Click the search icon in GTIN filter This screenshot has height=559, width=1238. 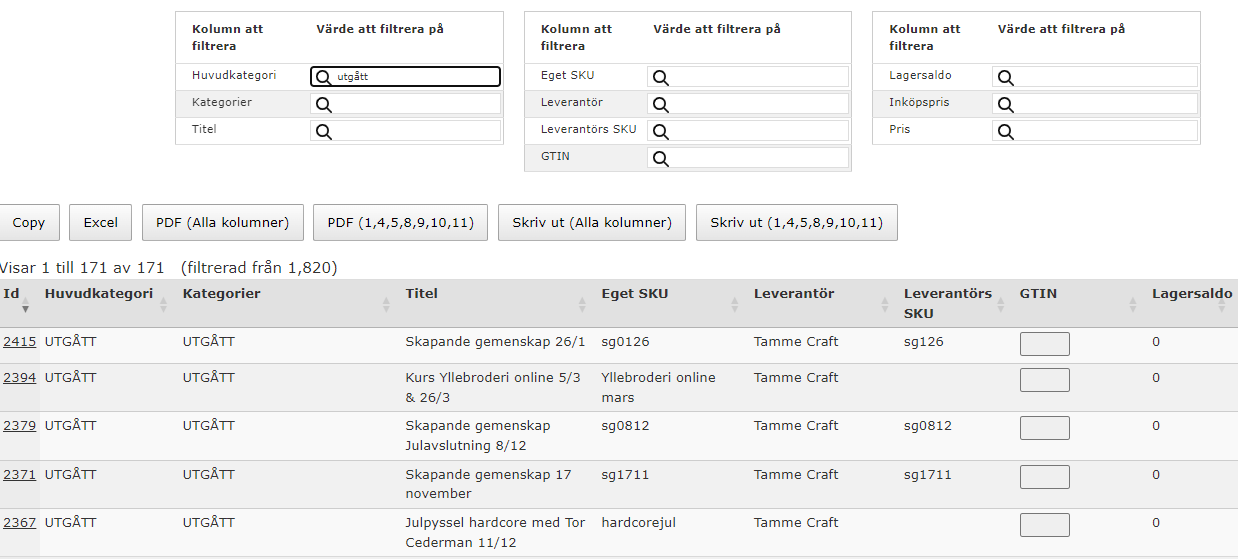point(660,158)
